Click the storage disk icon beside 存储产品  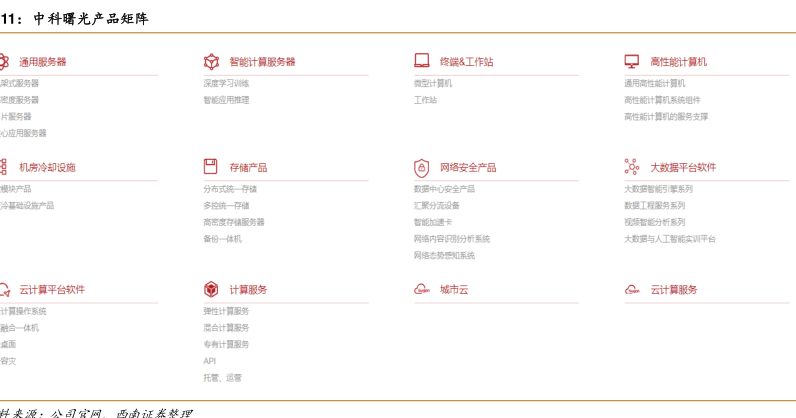click(210, 167)
